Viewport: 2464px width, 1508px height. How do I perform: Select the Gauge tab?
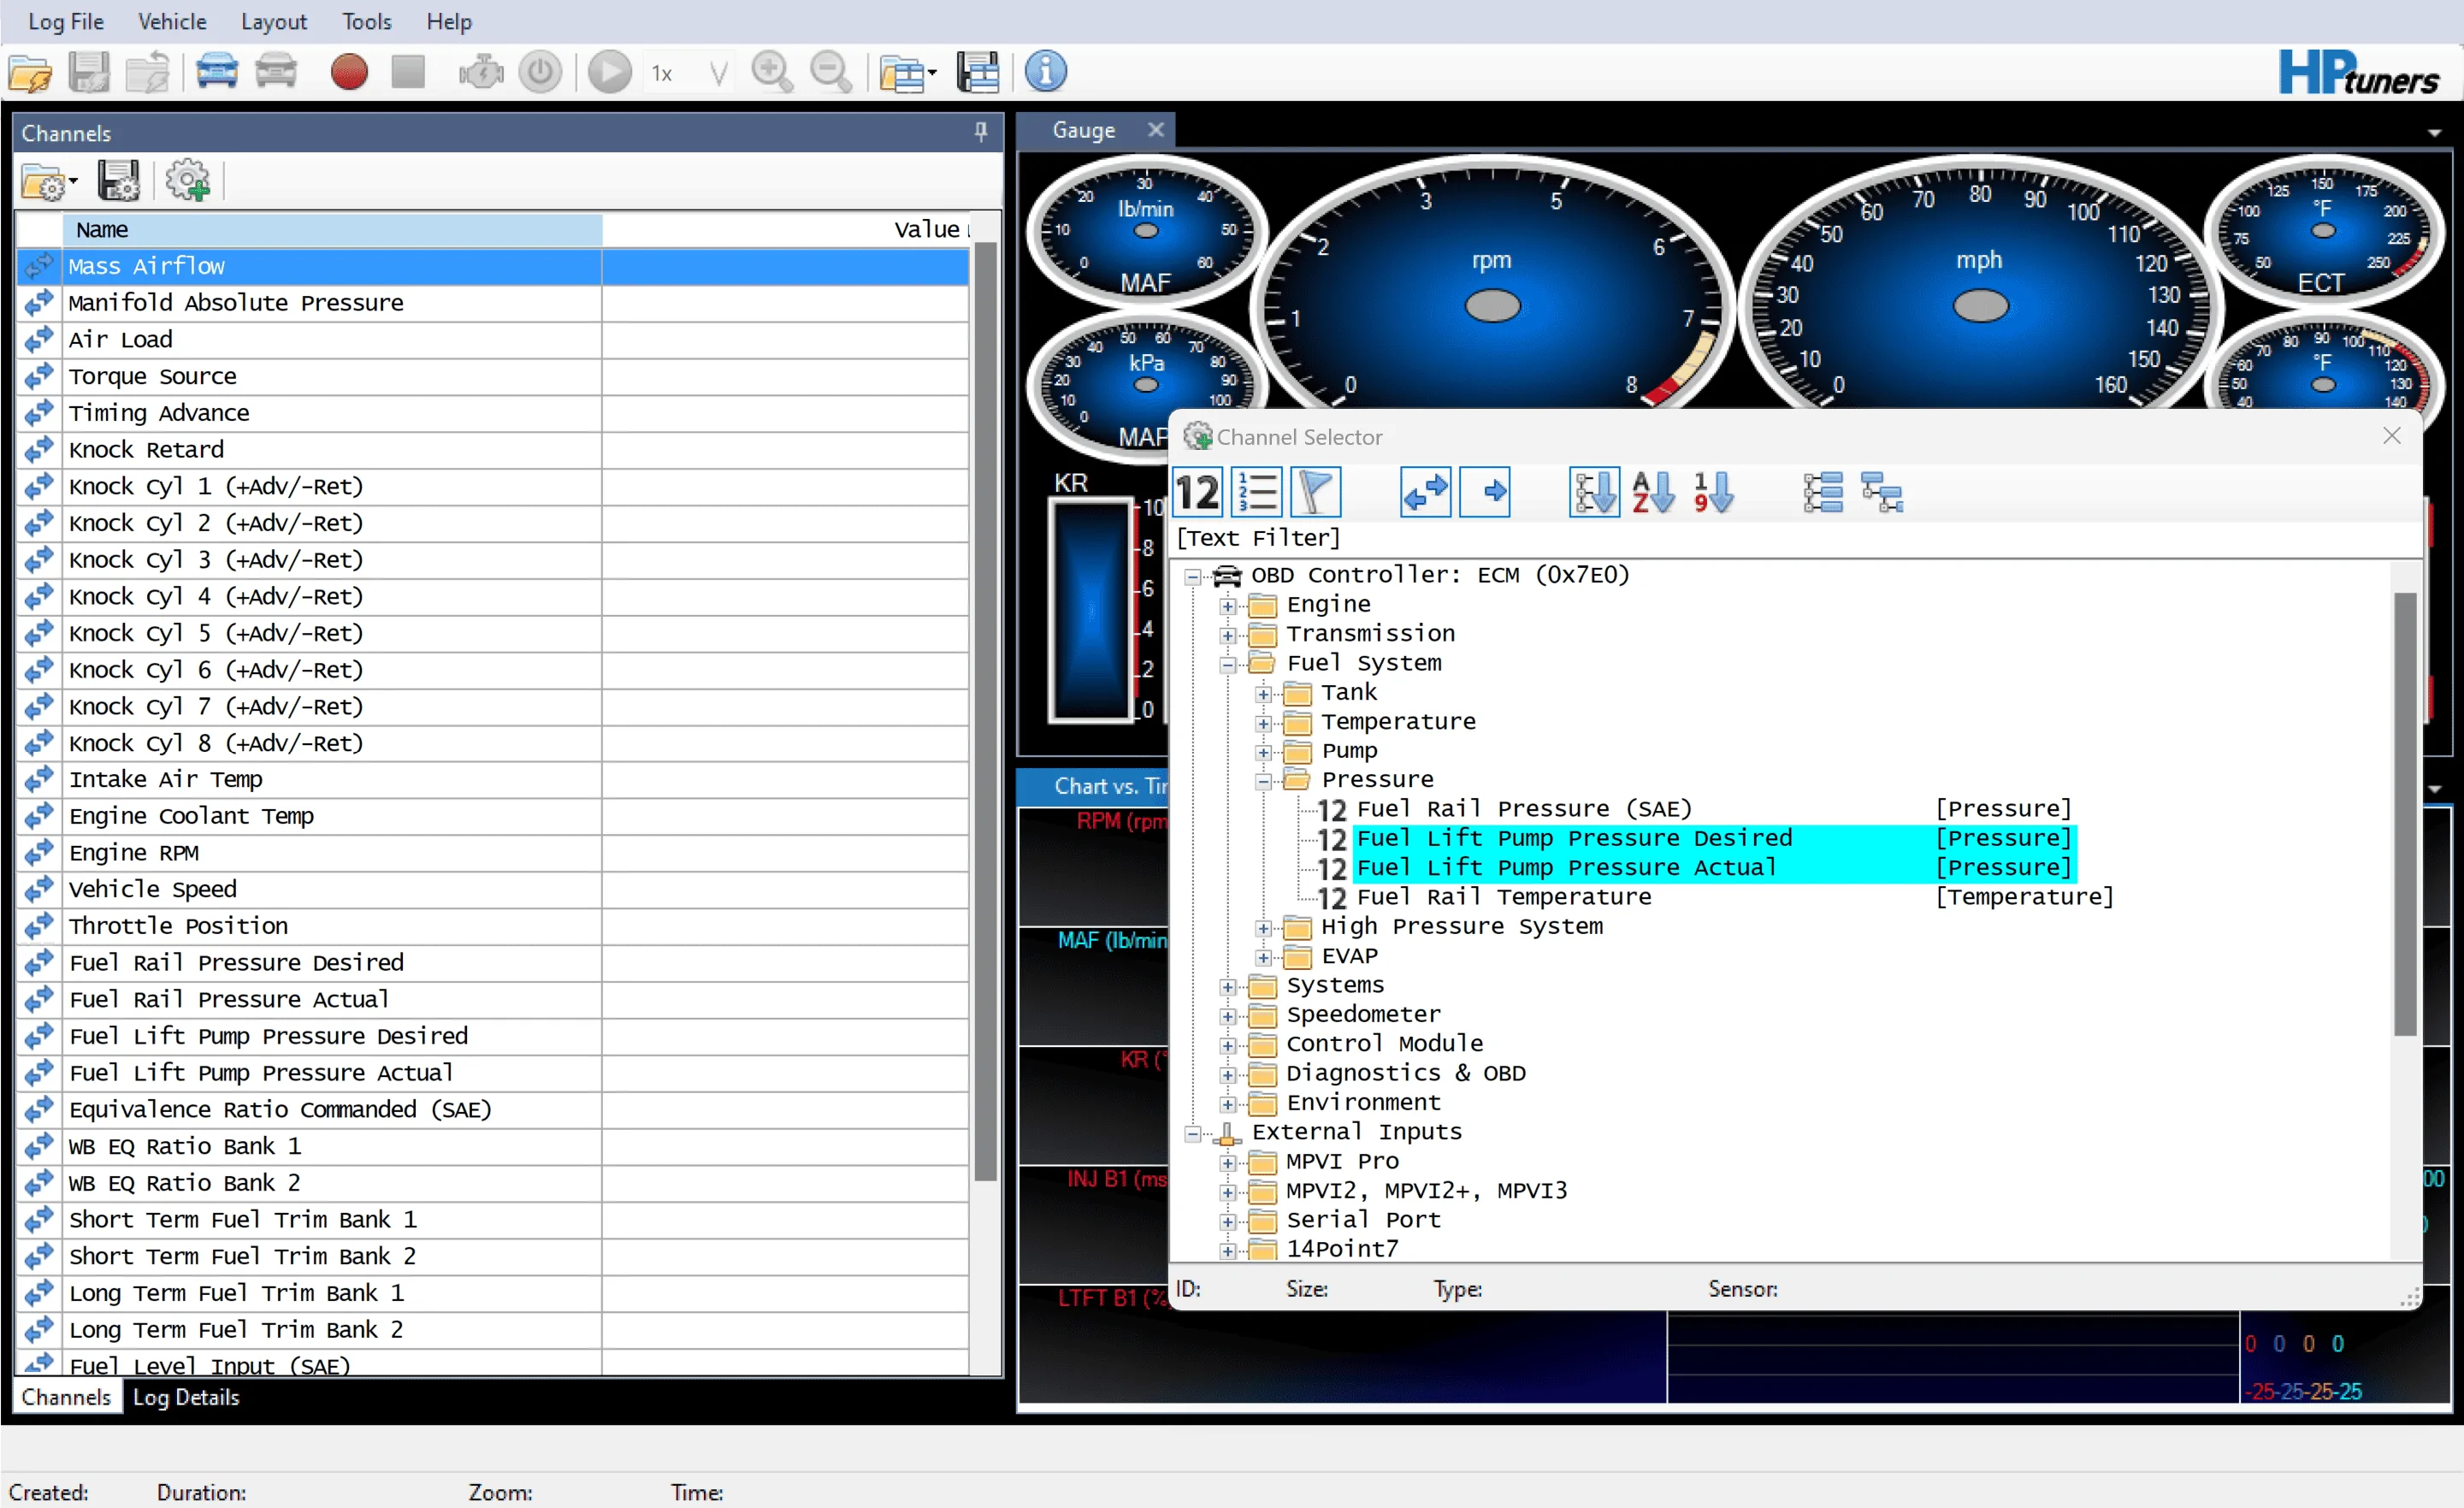[1083, 130]
